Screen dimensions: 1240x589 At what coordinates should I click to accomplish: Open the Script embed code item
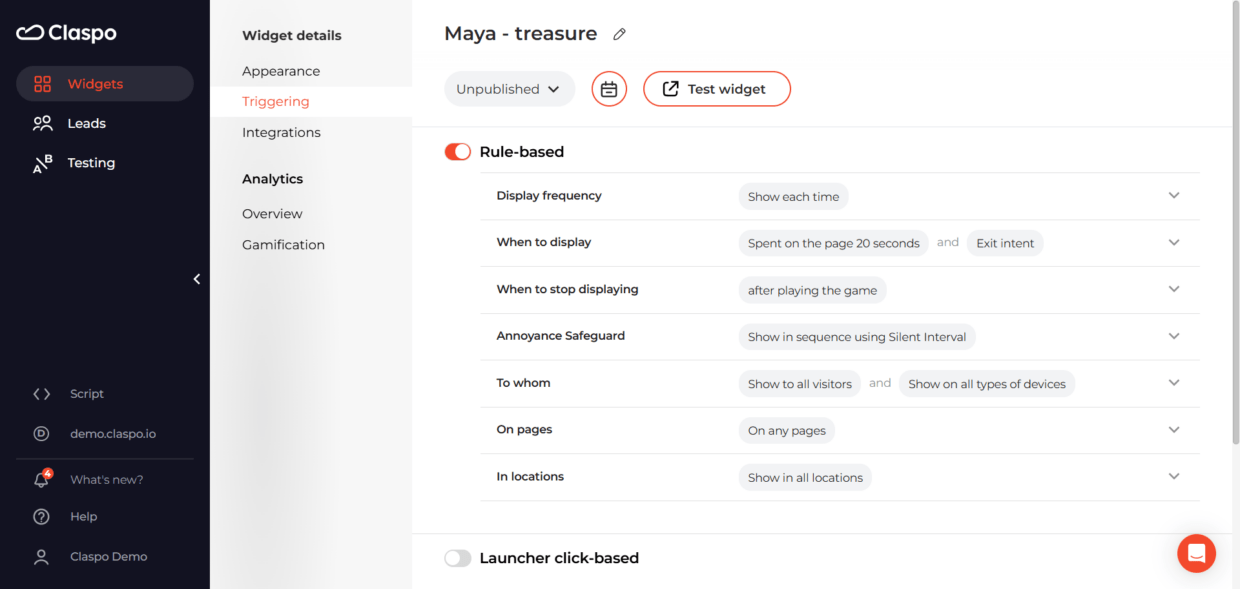pyautogui.click(x=86, y=394)
